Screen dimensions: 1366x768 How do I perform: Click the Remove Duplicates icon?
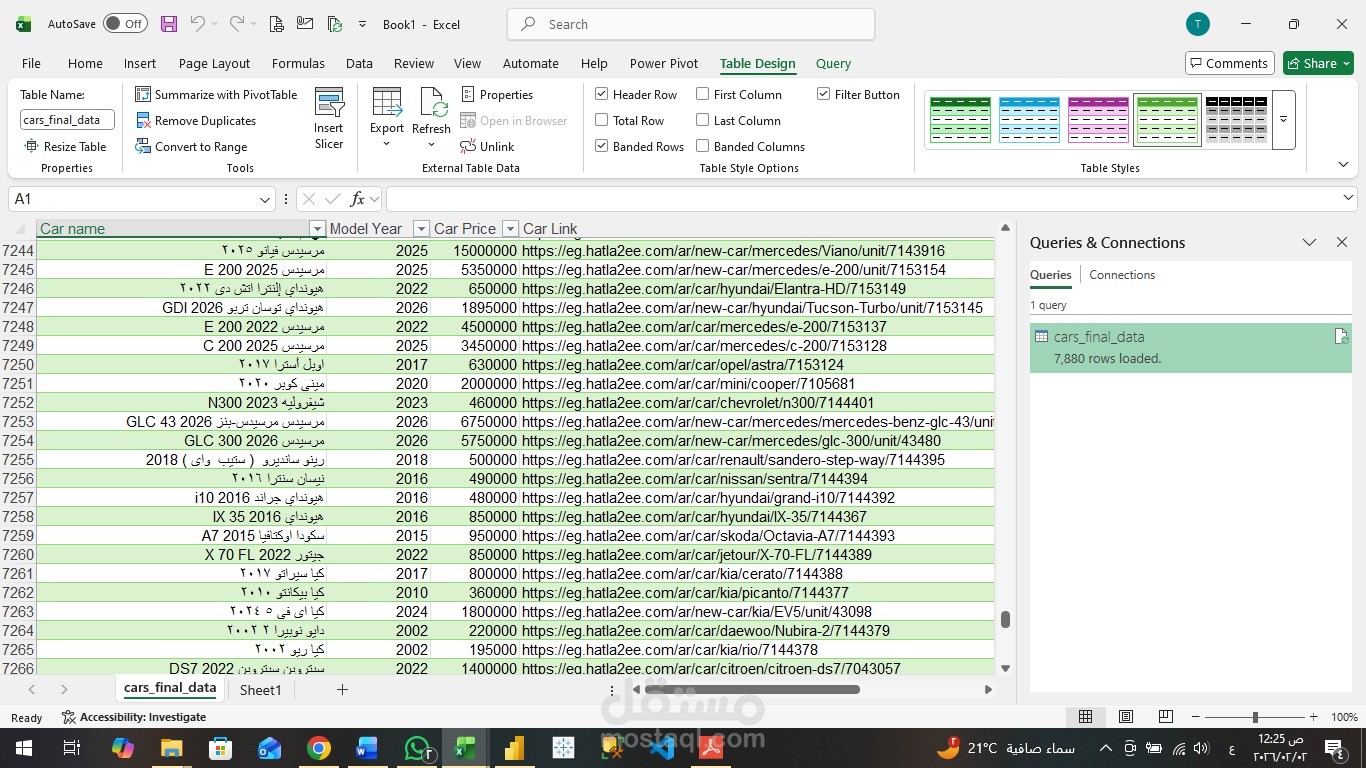143,120
